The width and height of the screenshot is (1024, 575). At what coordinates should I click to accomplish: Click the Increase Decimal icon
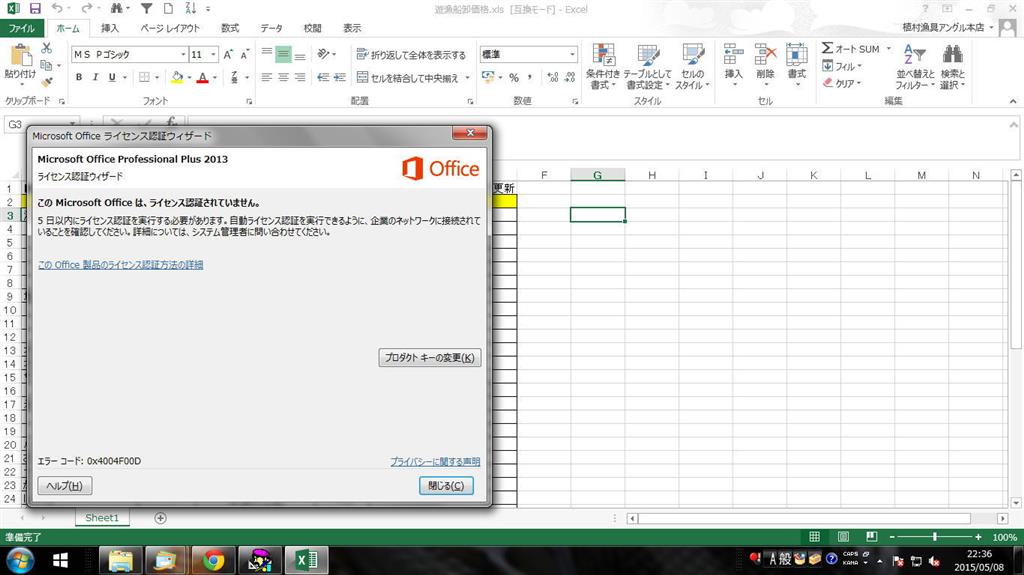553,77
